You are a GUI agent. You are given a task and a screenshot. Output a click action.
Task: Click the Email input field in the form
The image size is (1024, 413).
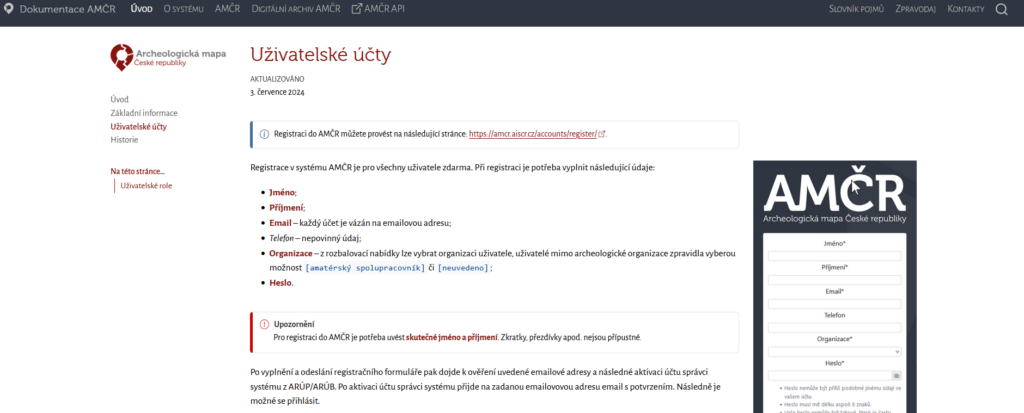coord(834,304)
